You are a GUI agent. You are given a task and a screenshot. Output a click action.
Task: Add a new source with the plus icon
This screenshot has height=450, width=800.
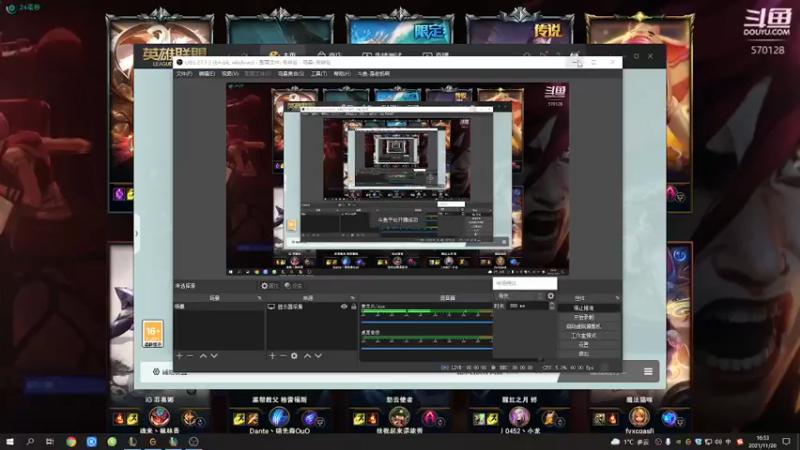click(x=272, y=356)
